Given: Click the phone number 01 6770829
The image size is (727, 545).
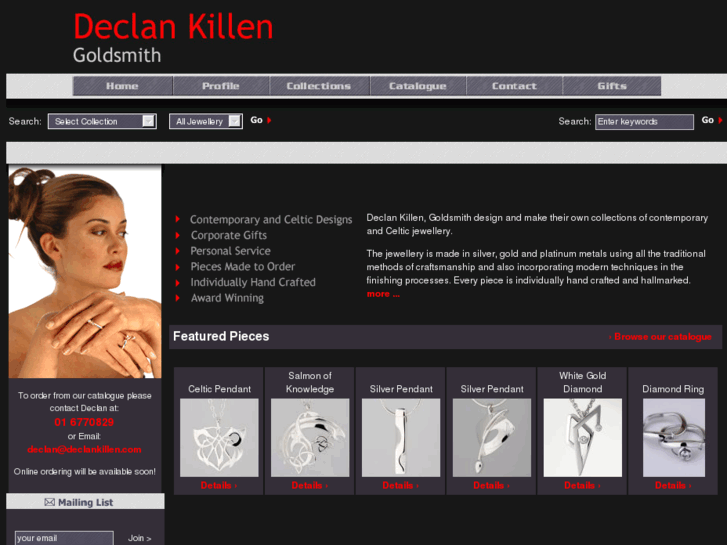Looking at the screenshot, I should pyautogui.click(x=84, y=422).
